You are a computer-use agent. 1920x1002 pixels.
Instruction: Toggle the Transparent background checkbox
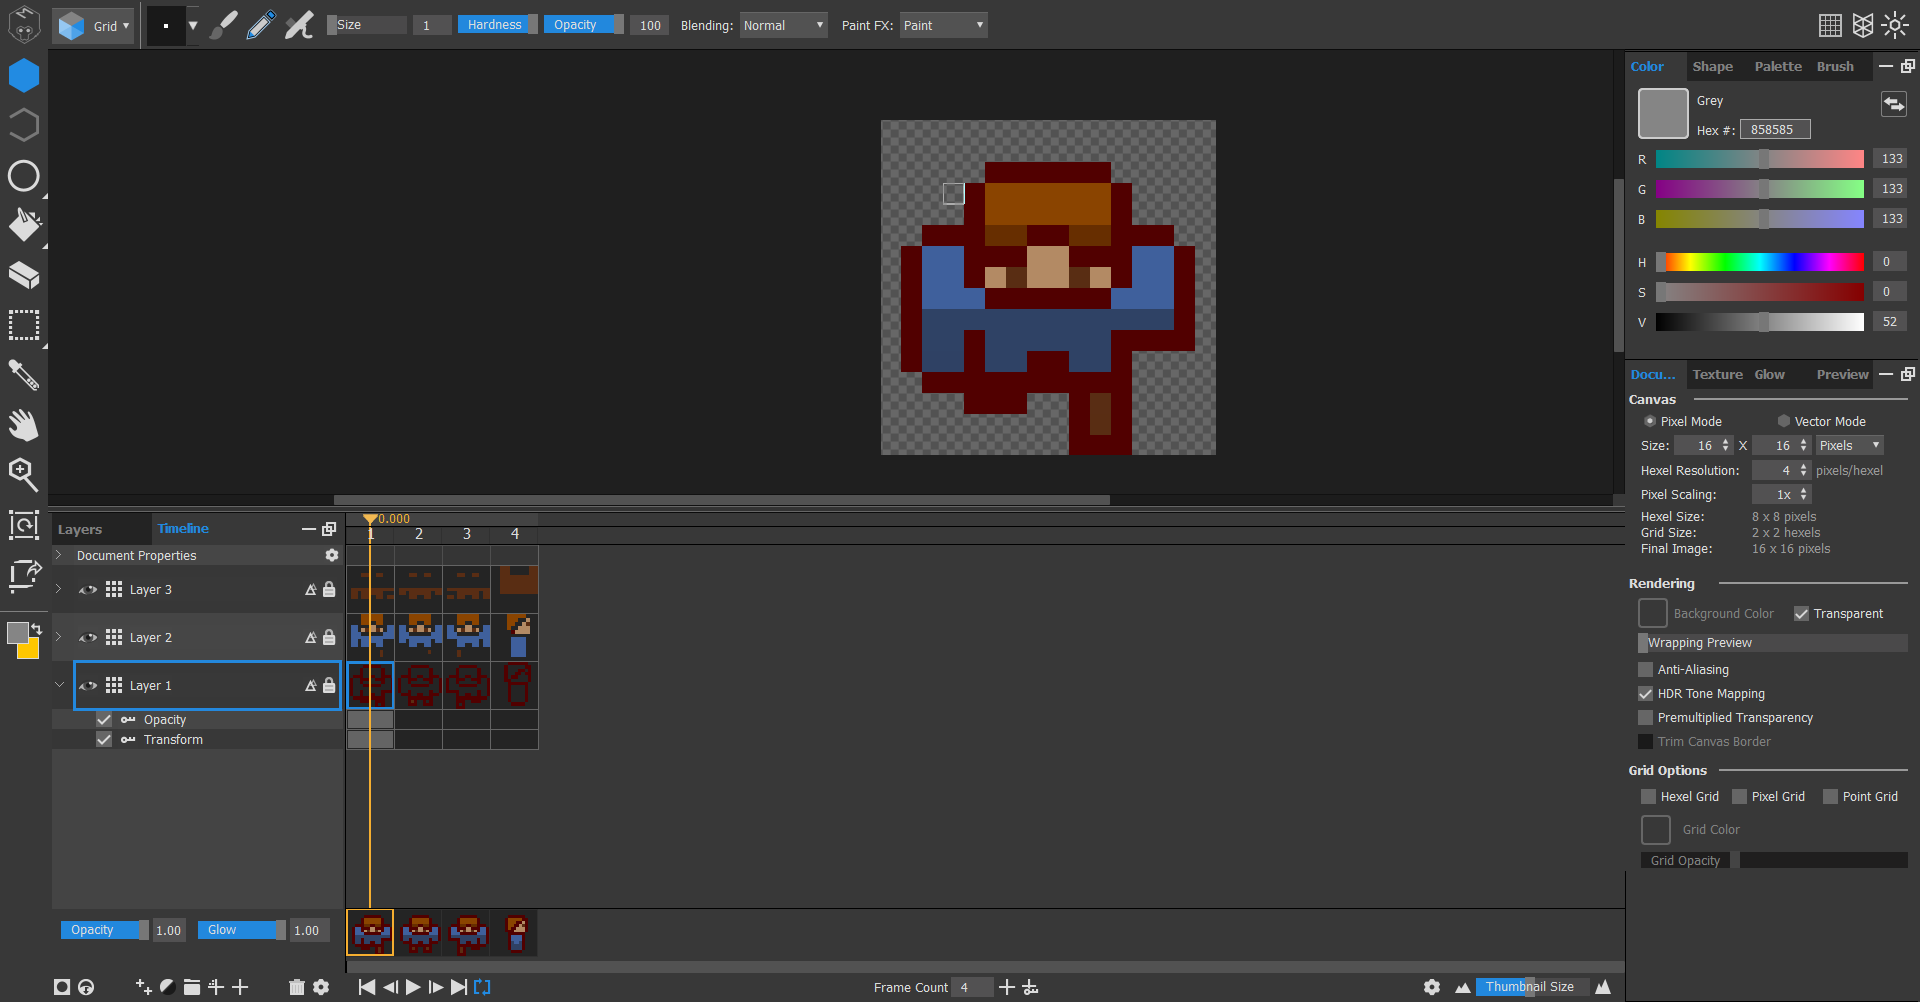point(1801,614)
